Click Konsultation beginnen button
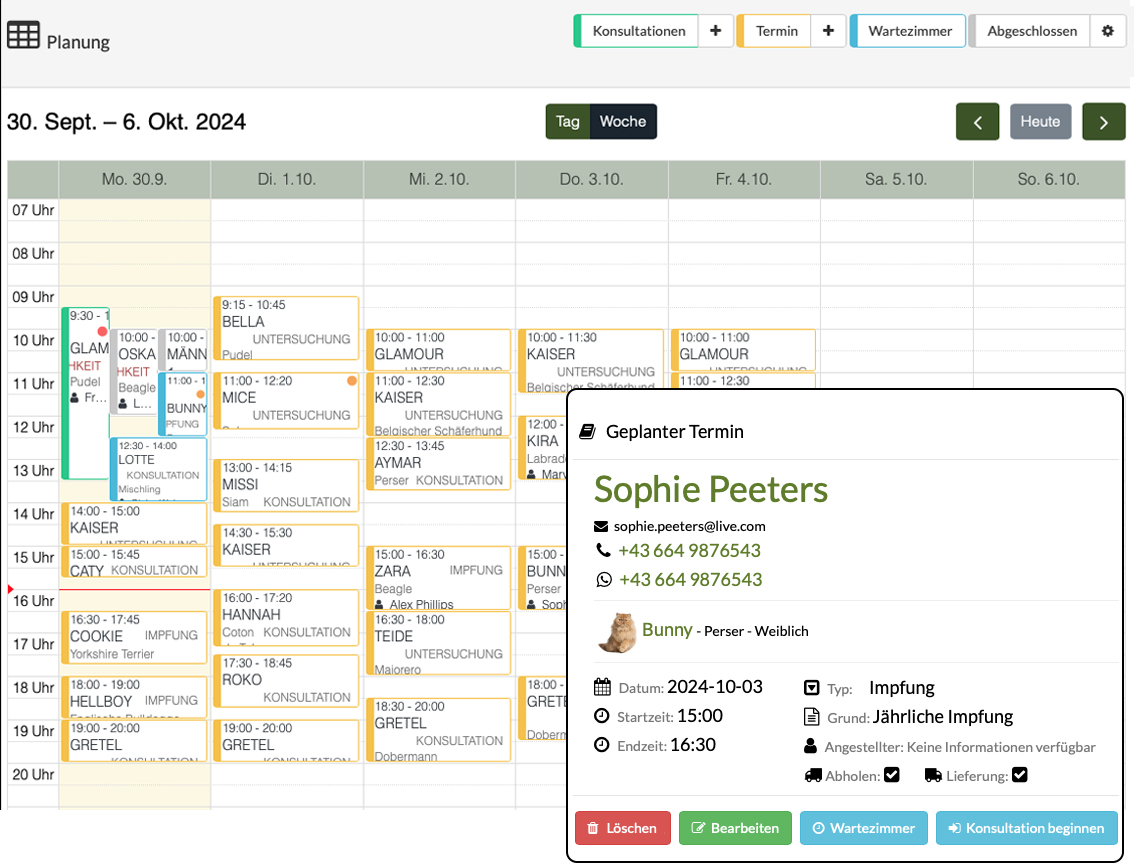 tap(1027, 828)
